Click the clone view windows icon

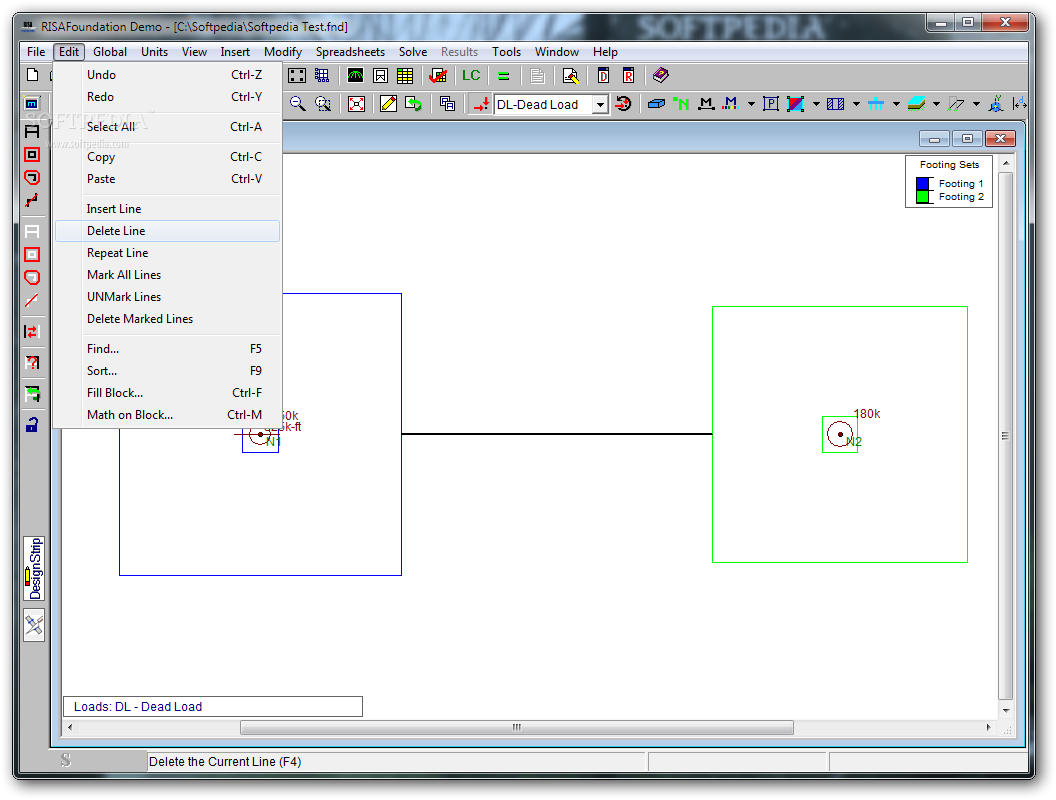(447, 104)
